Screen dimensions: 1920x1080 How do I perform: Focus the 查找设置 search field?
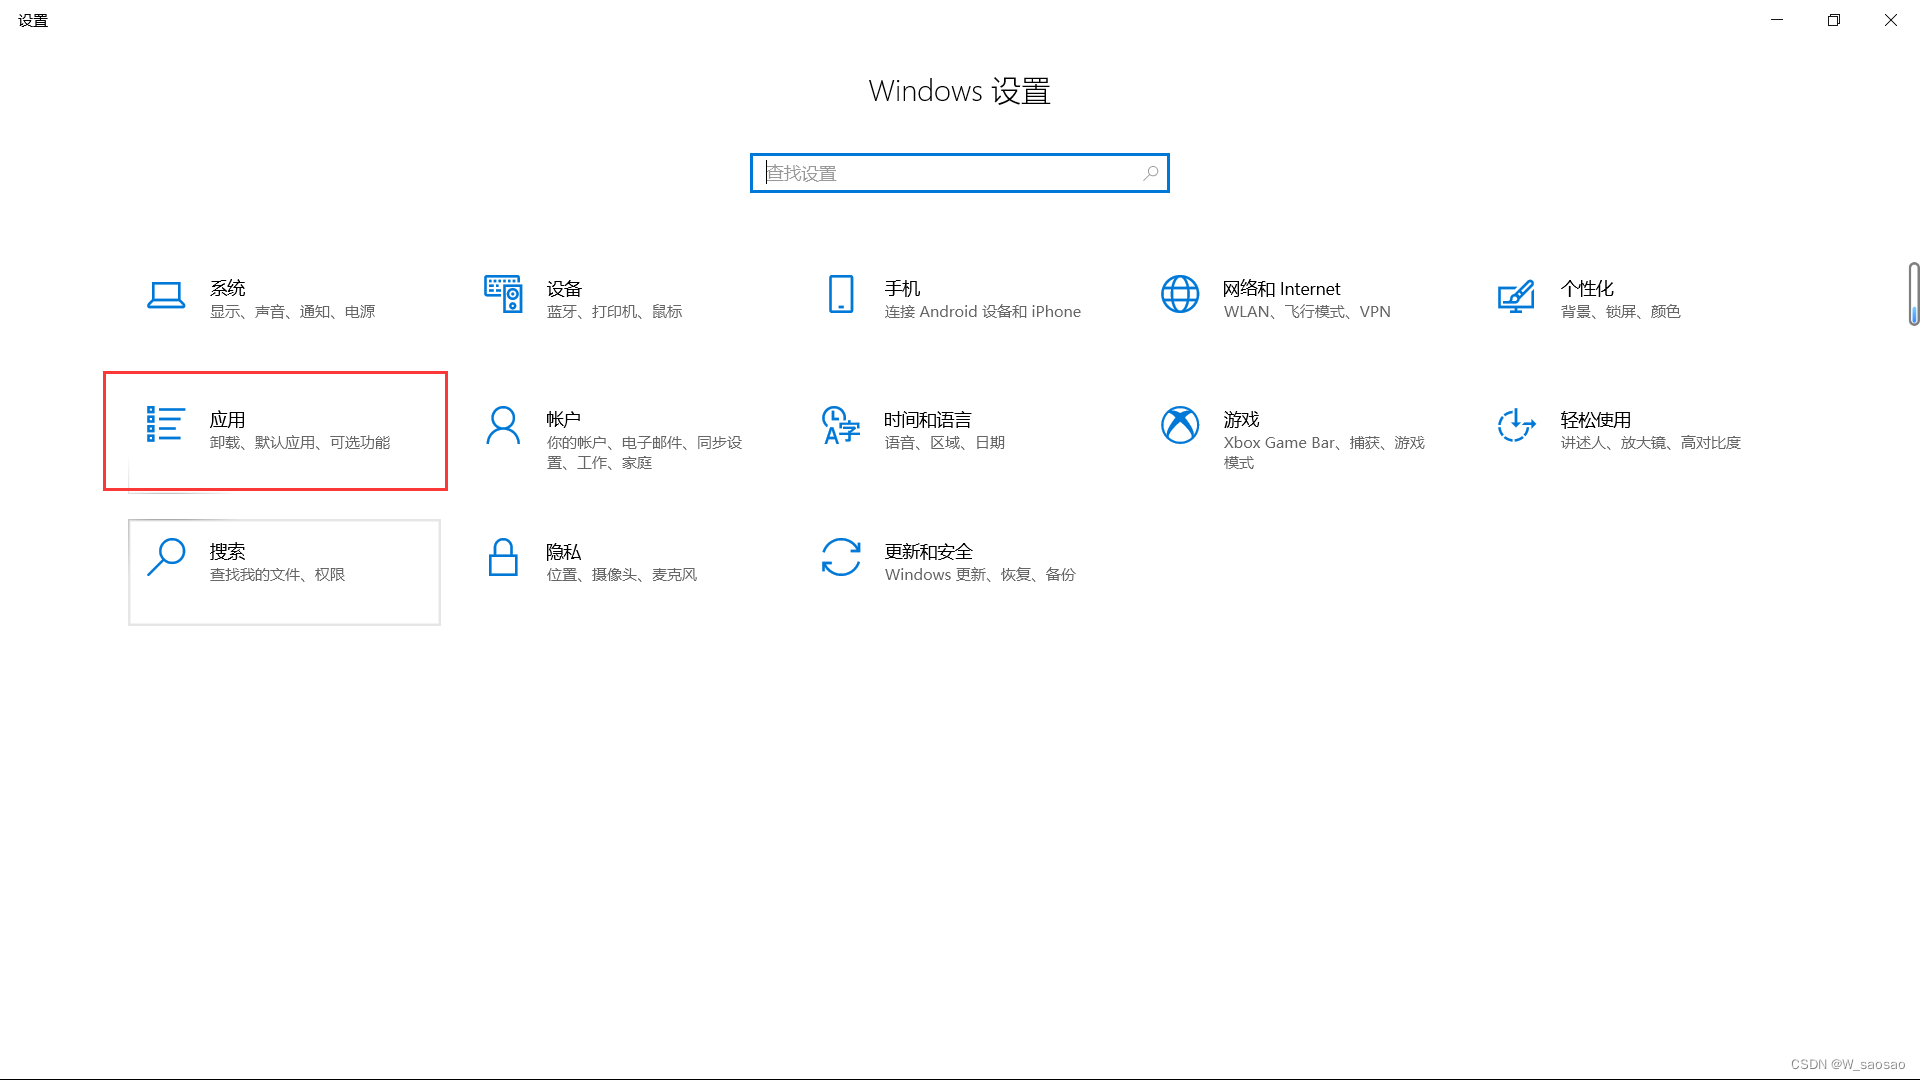point(940,173)
